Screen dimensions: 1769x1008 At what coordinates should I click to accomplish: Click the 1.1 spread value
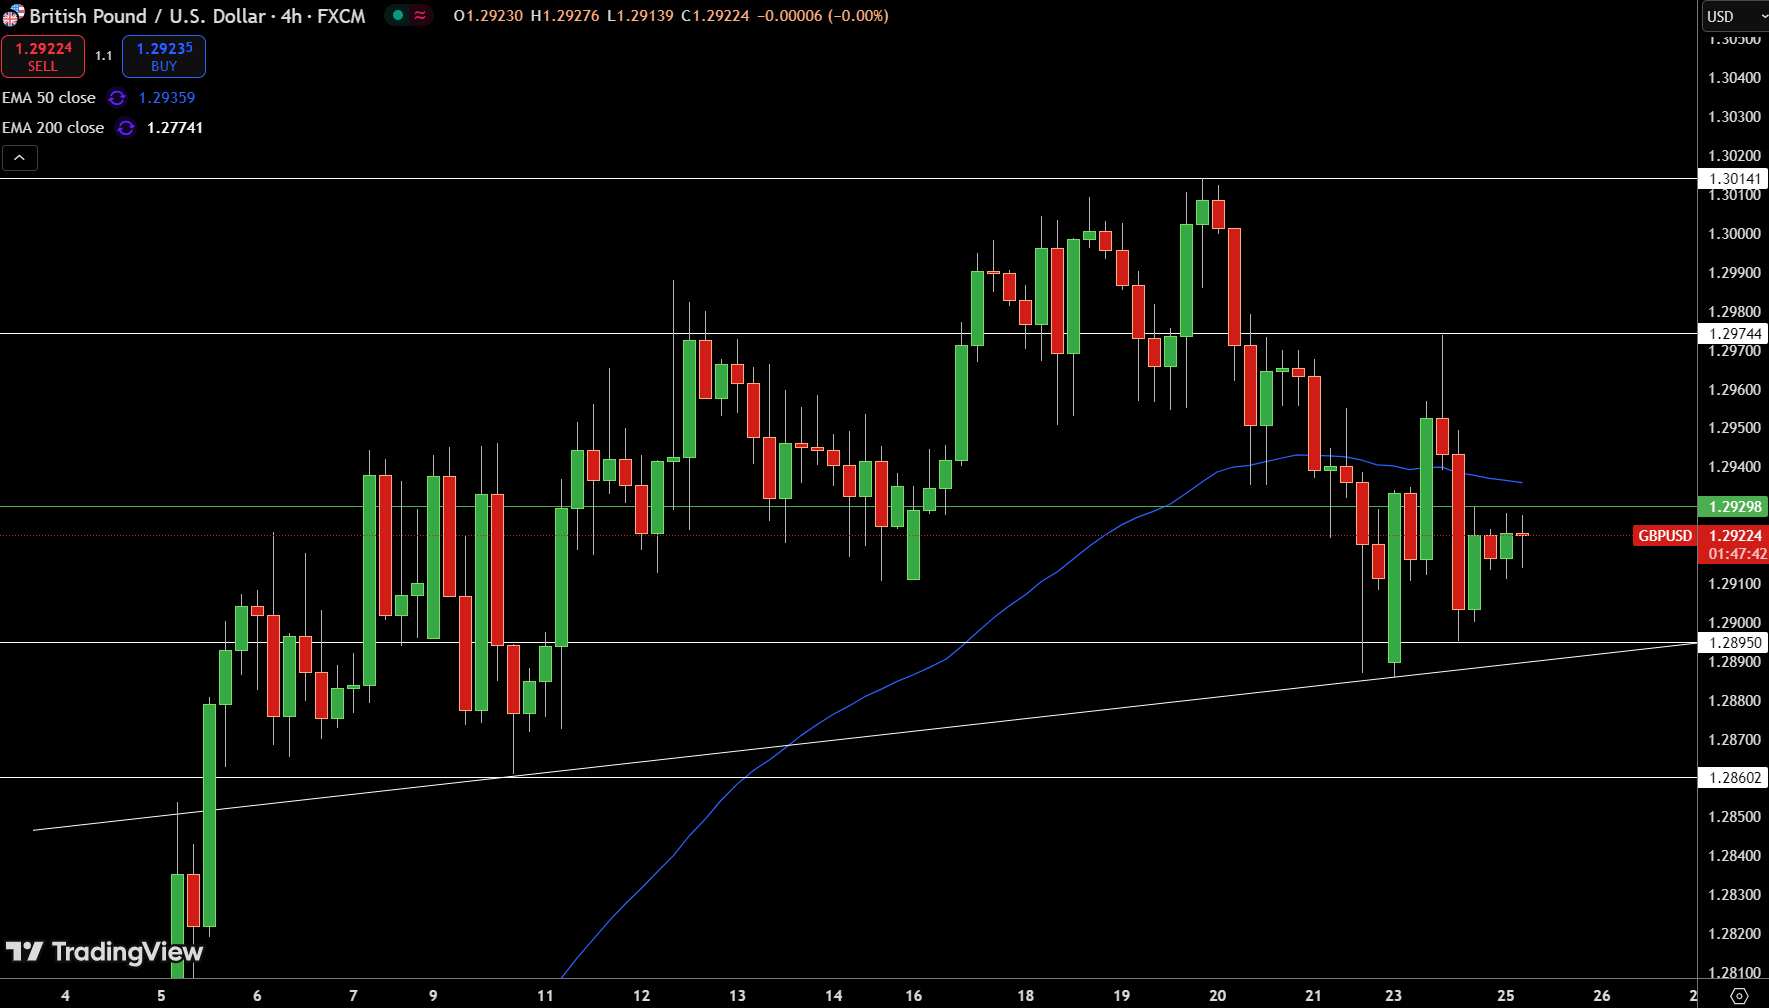pos(104,56)
